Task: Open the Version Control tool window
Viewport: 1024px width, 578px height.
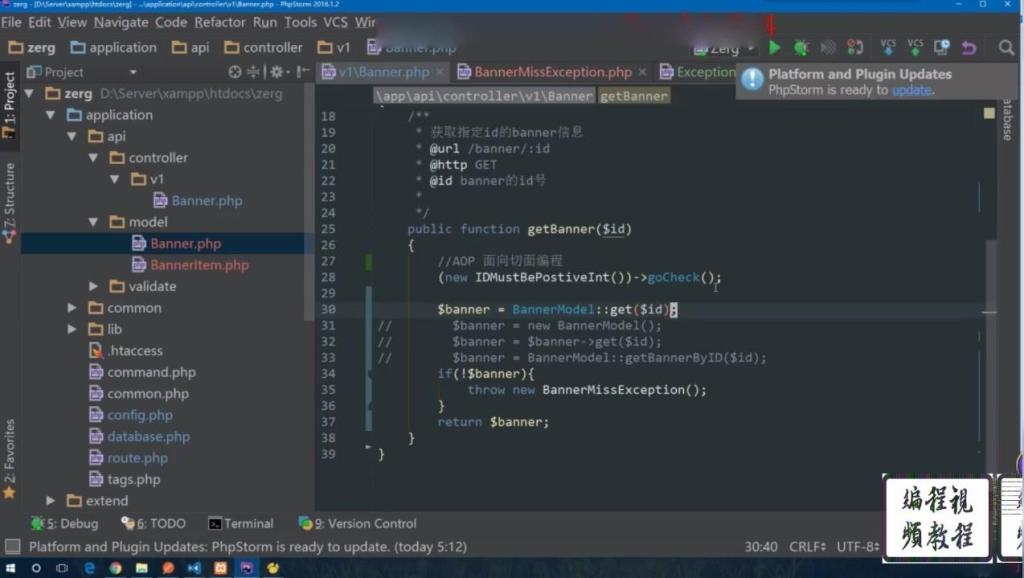Action: (357, 523)
